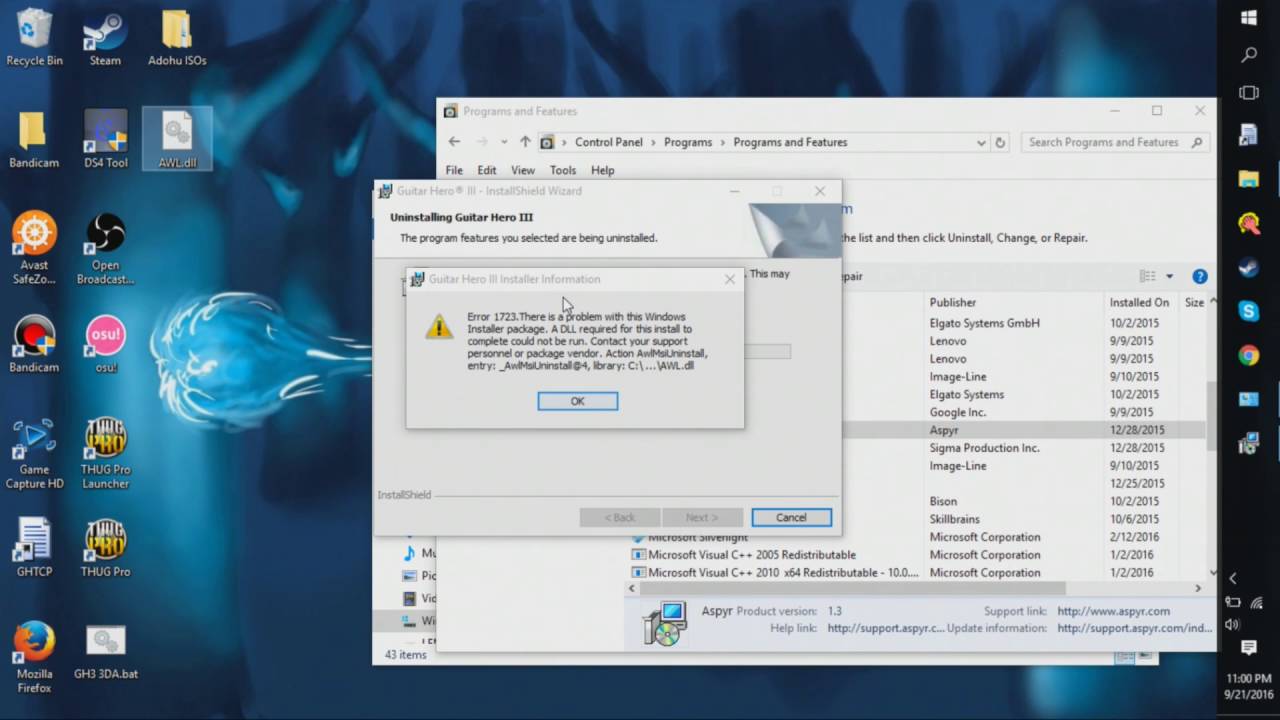The width and height of the screenshot is (1280, 720).
Task: Click the Chrome icon on the taskbar
Action: [1249, 355]
